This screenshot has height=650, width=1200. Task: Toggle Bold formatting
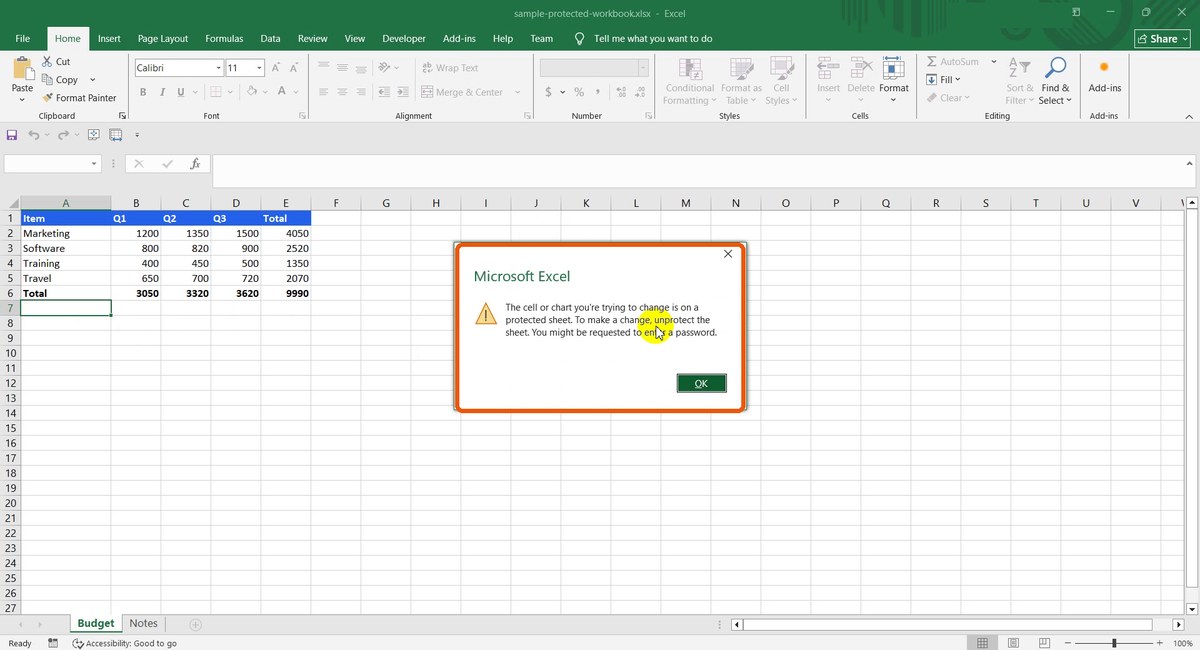tap(143, 92)
